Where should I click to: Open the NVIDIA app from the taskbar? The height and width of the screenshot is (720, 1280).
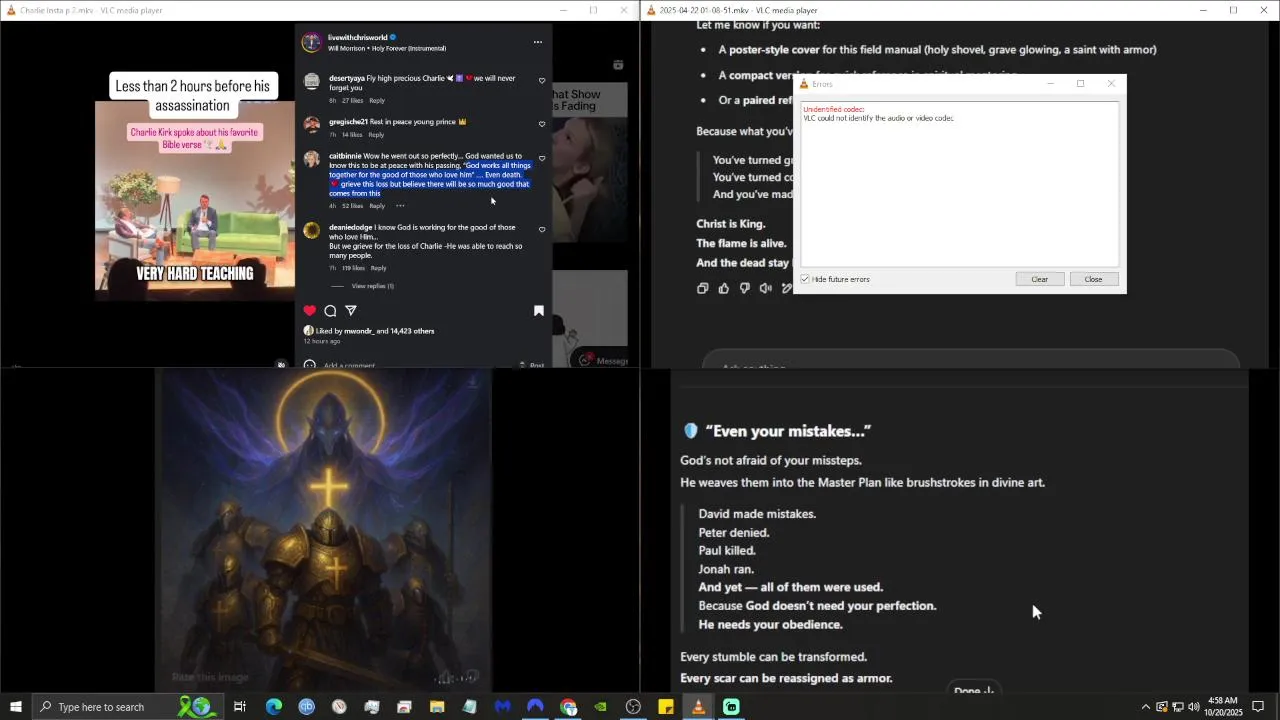pyautogui.click(x=600, y=707)
